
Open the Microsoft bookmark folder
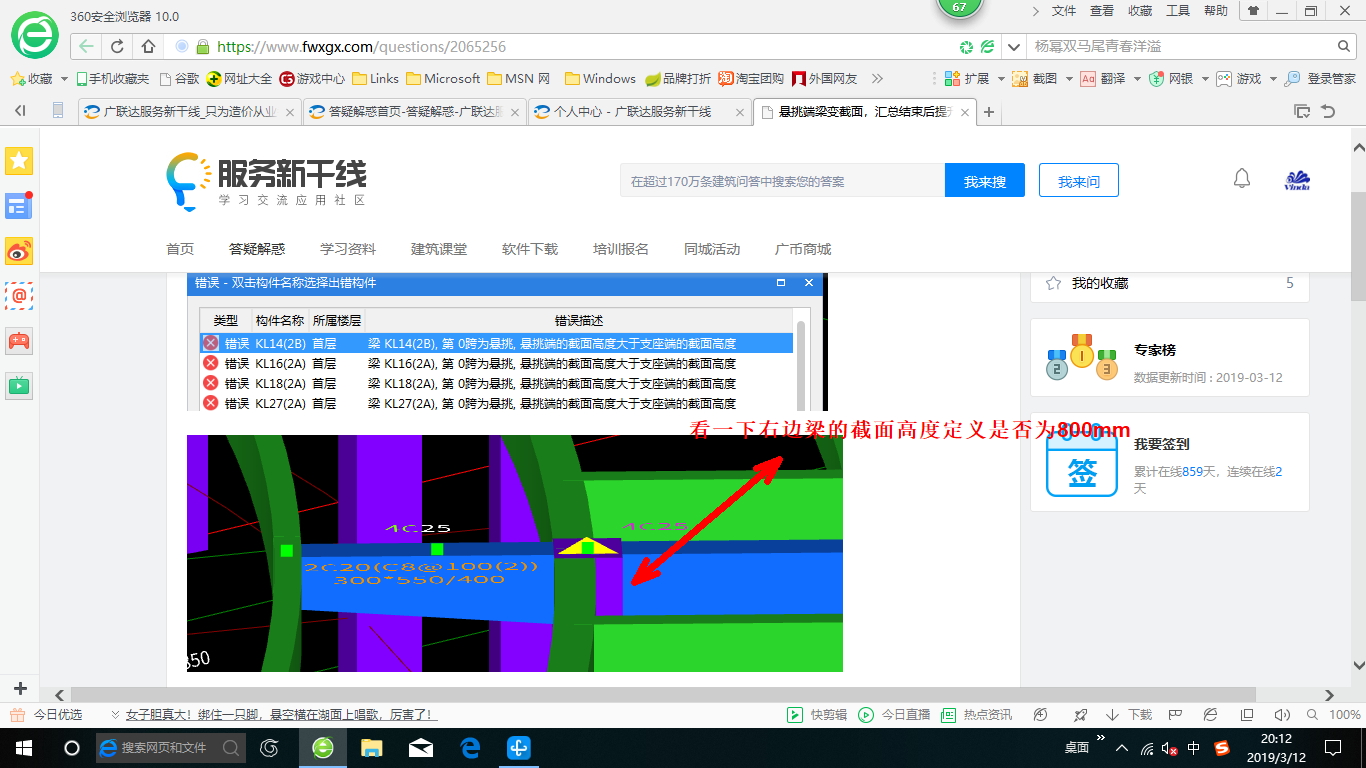443,78
